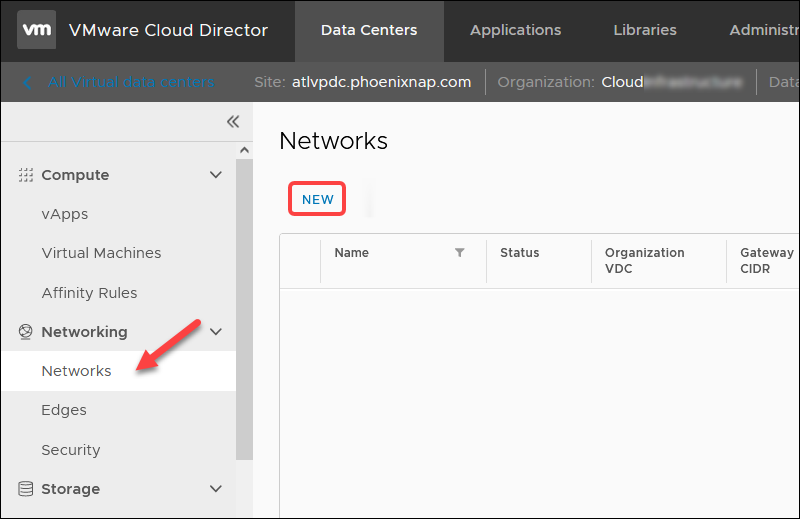Click the site name atlvpdc.phoenixnap.com
Viewport: 800px width, 519px height.
pos(381,82)
